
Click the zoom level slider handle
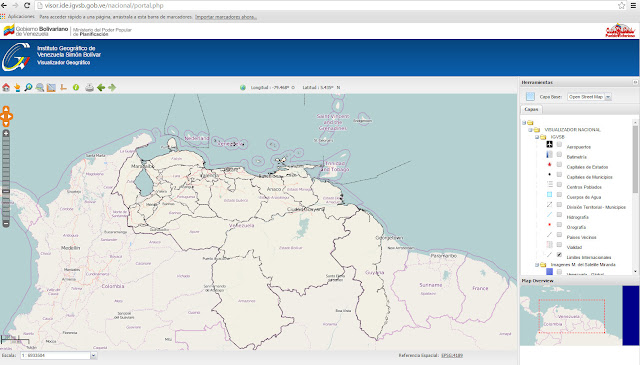click(6, 191)
